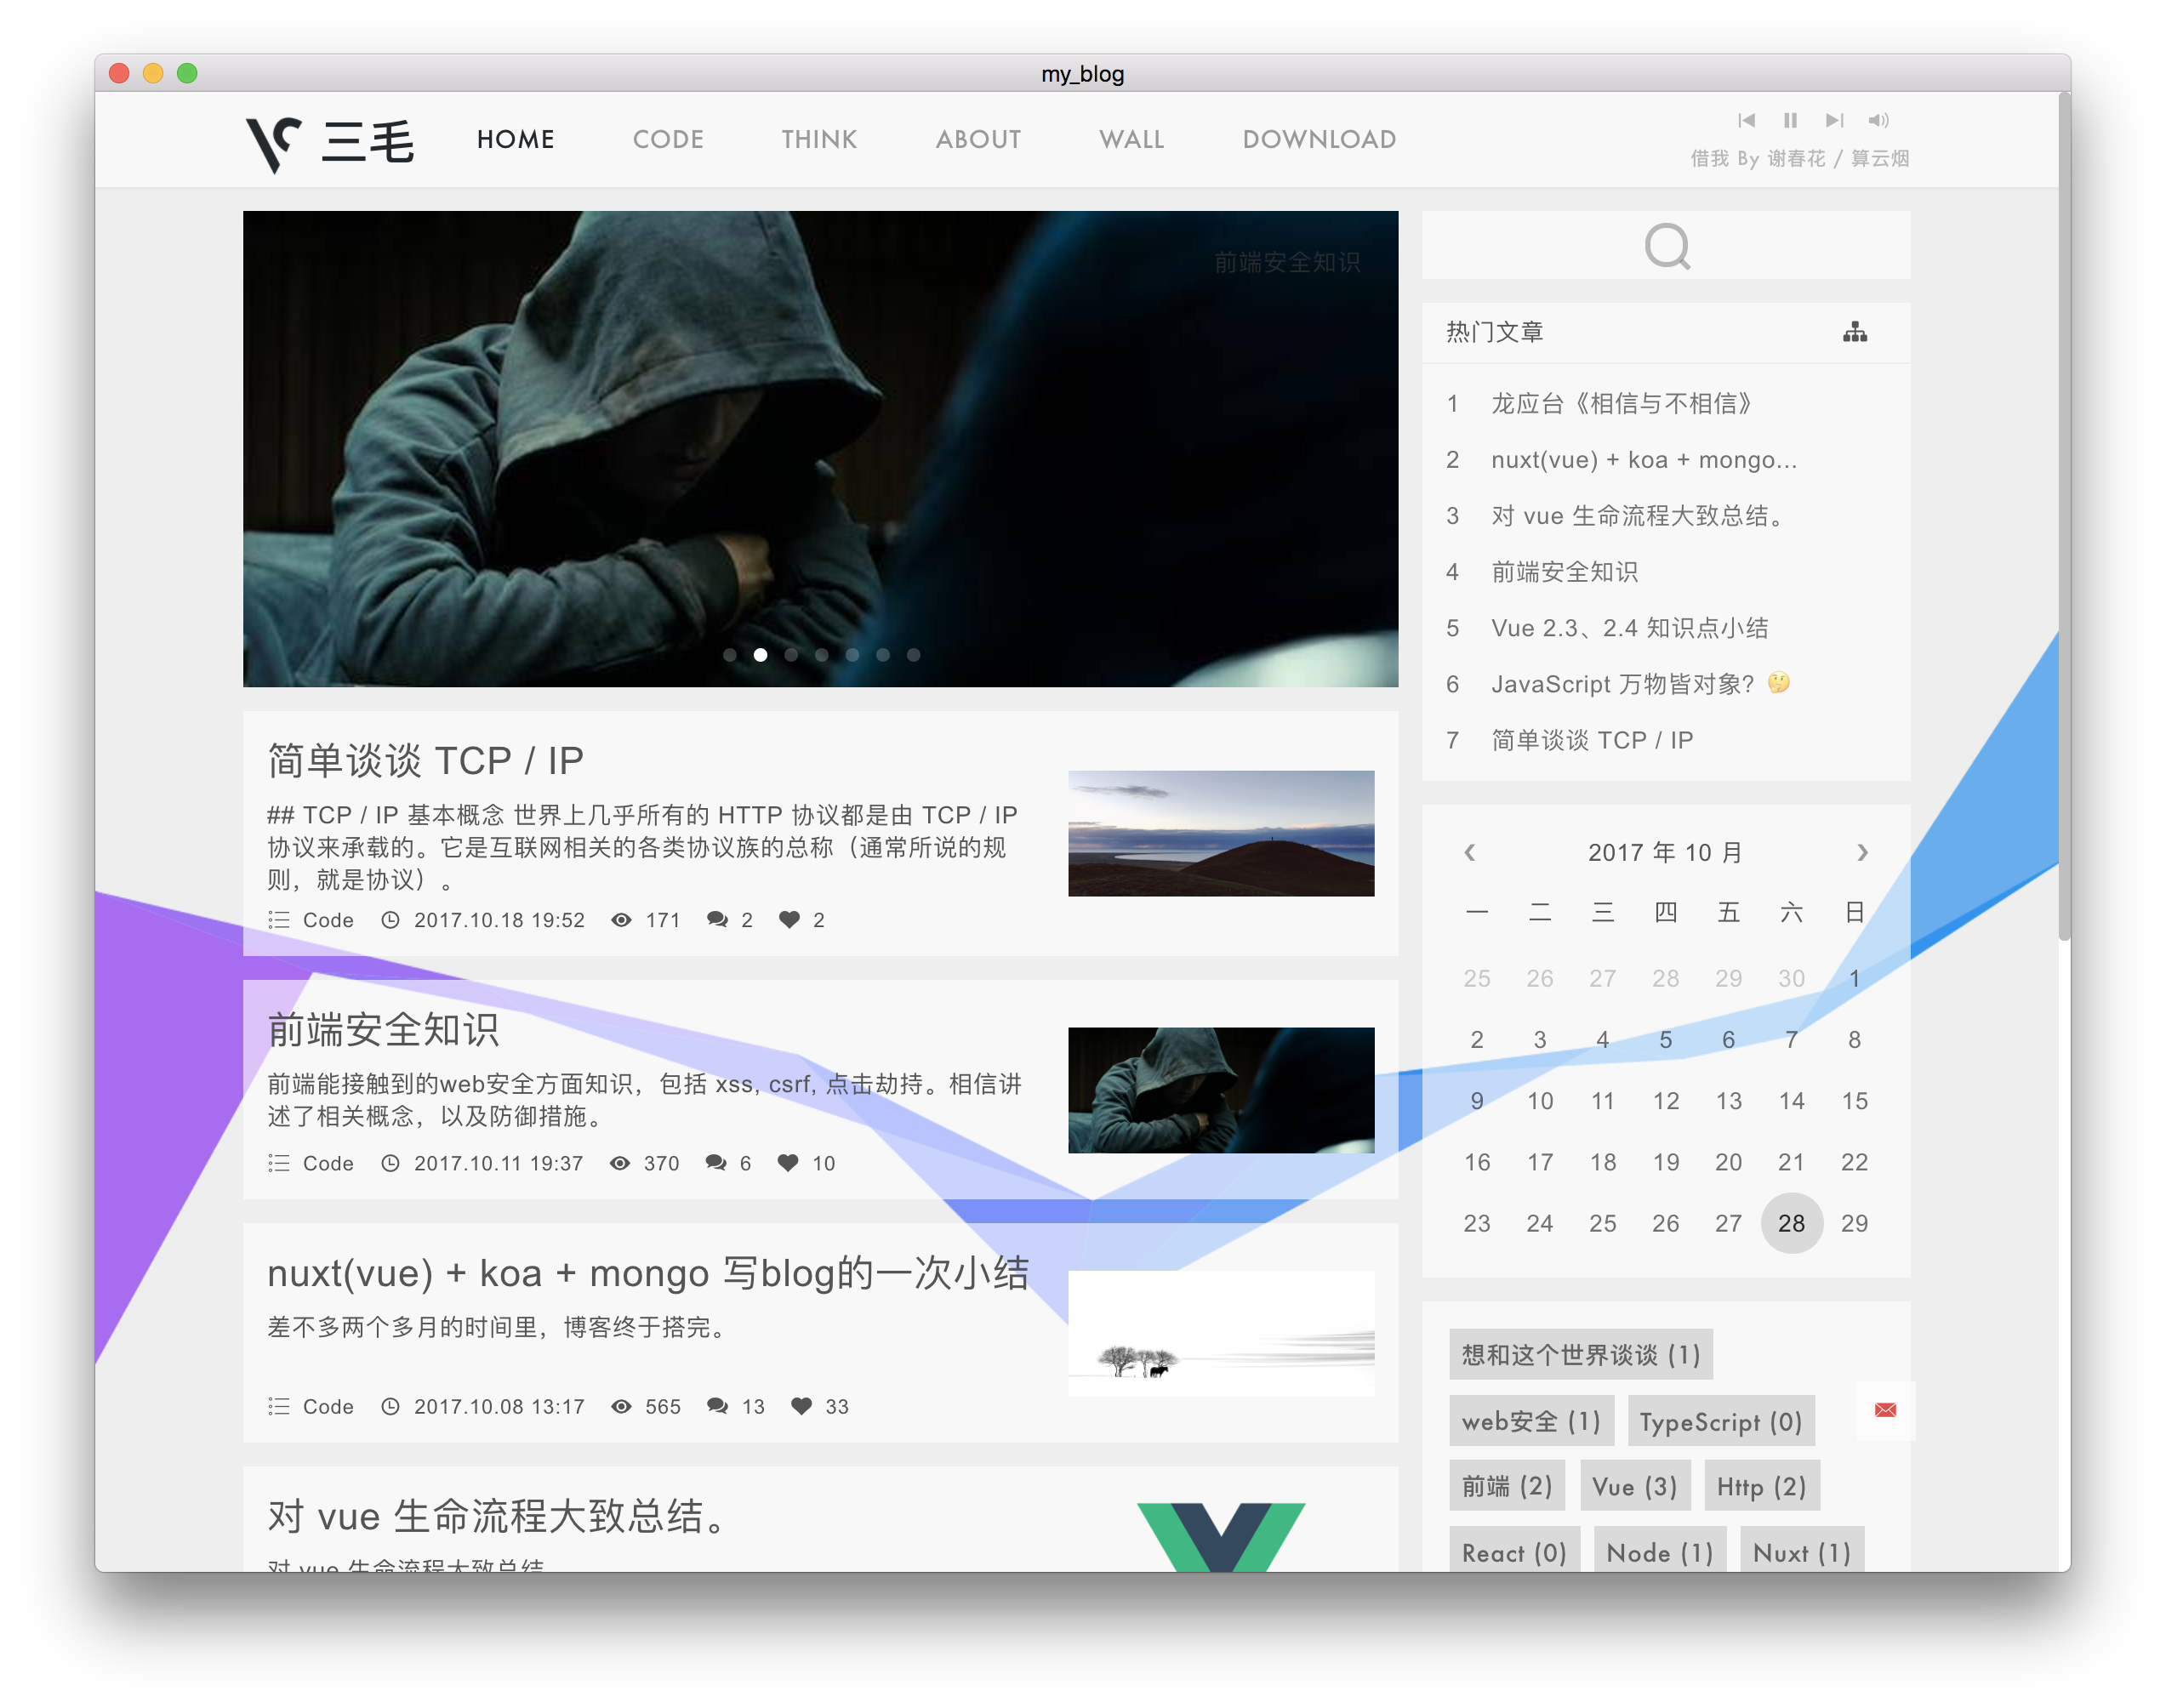Go to previous song track
Viewport: 2166px width, 1708px height.
coord(1746,120)
